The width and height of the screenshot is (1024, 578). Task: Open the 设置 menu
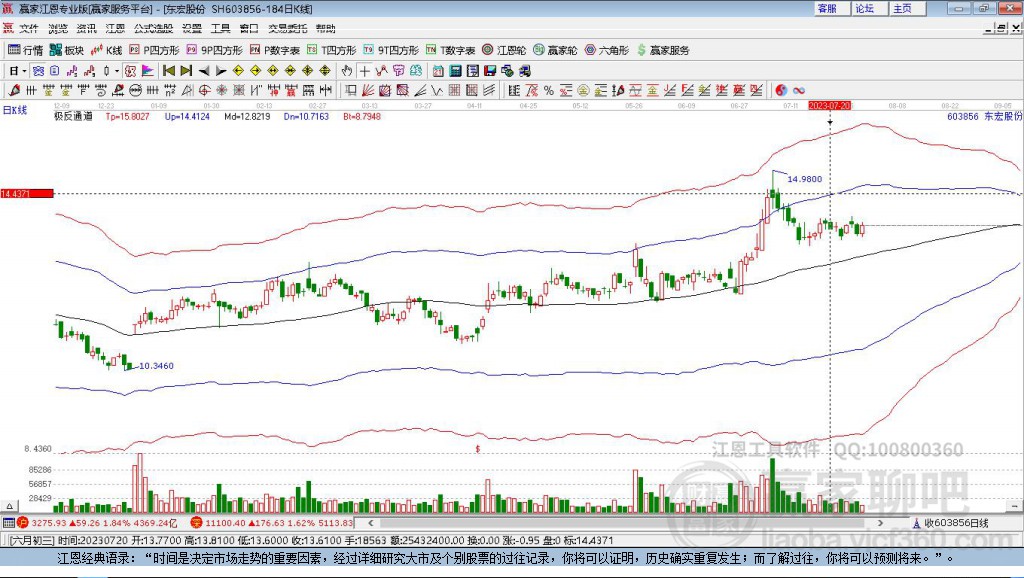click(192, 28)
